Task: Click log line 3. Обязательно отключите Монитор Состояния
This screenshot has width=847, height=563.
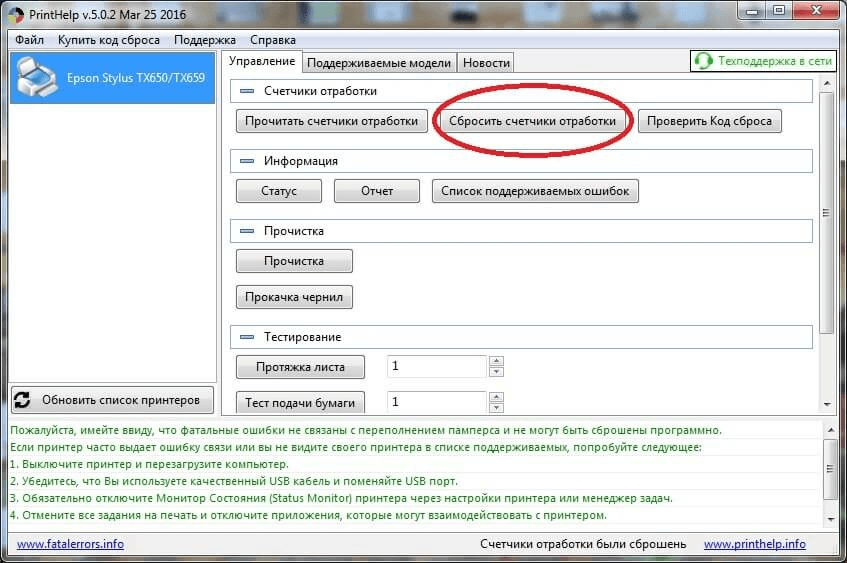Action: click(x=341, y=498)
